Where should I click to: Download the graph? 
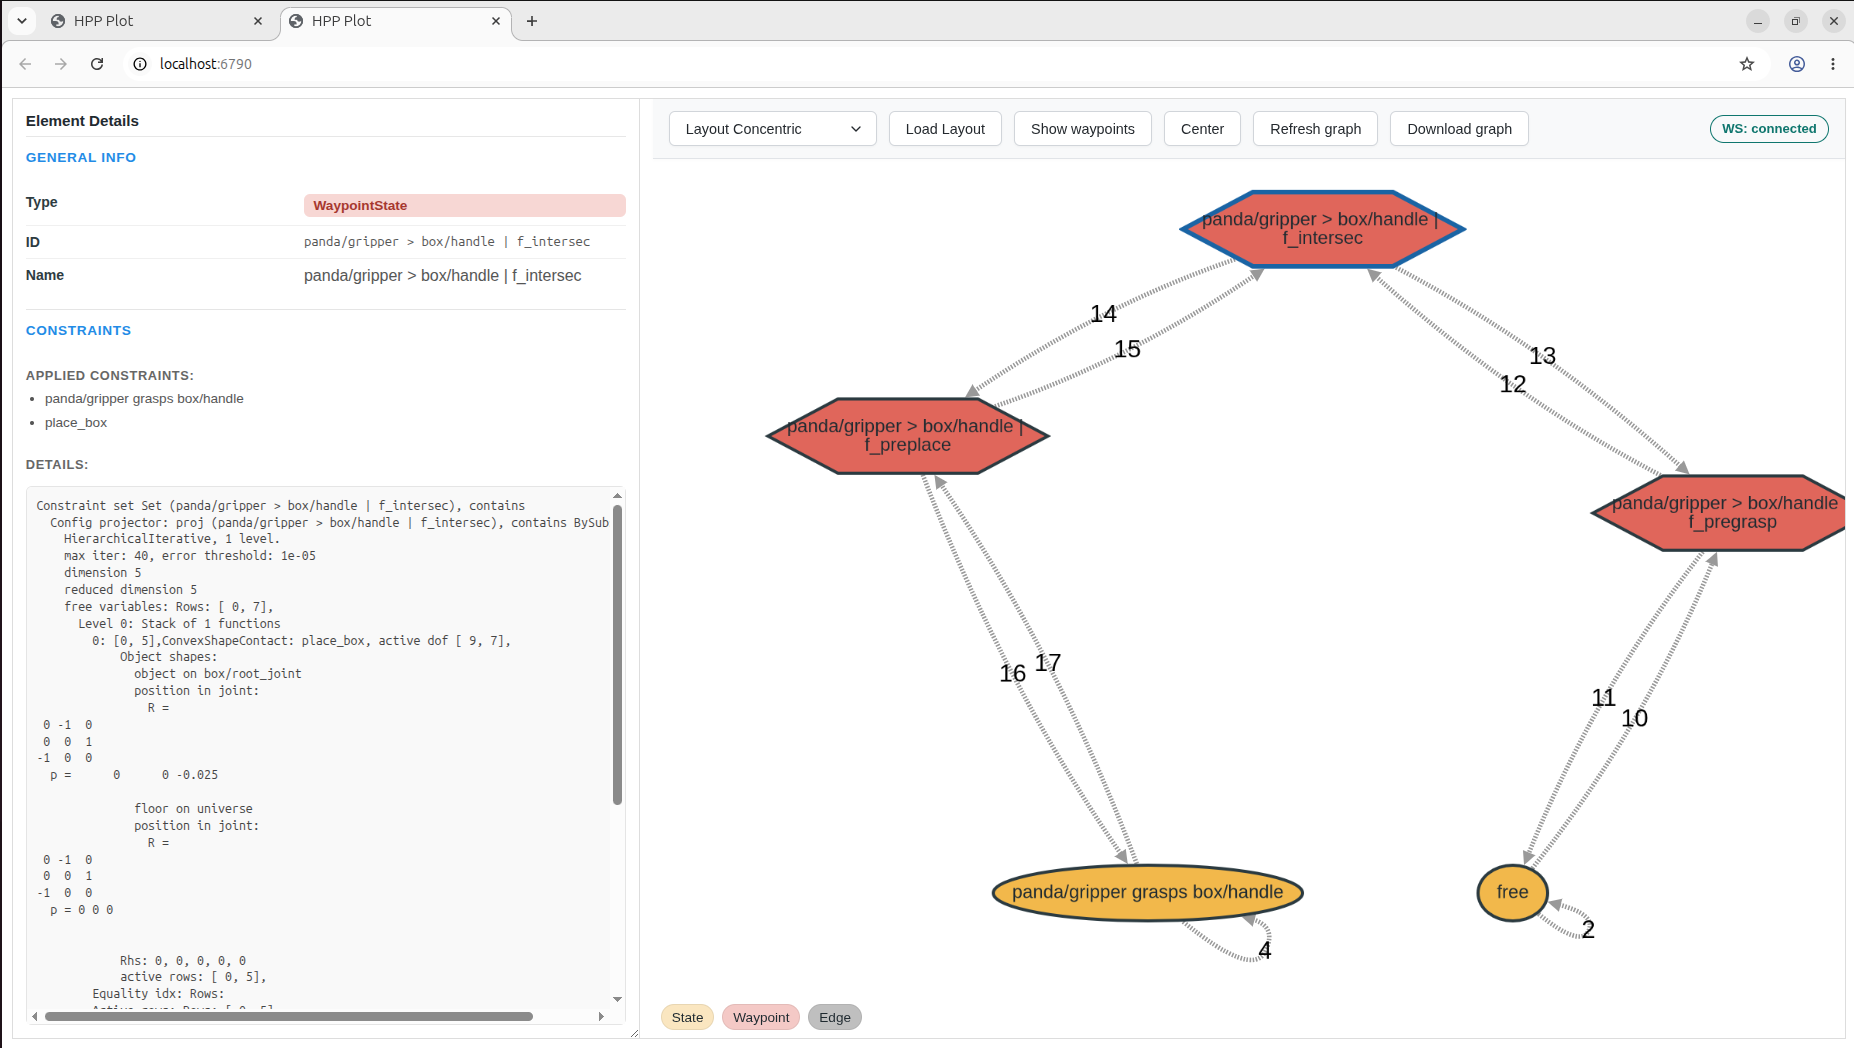1459,129
